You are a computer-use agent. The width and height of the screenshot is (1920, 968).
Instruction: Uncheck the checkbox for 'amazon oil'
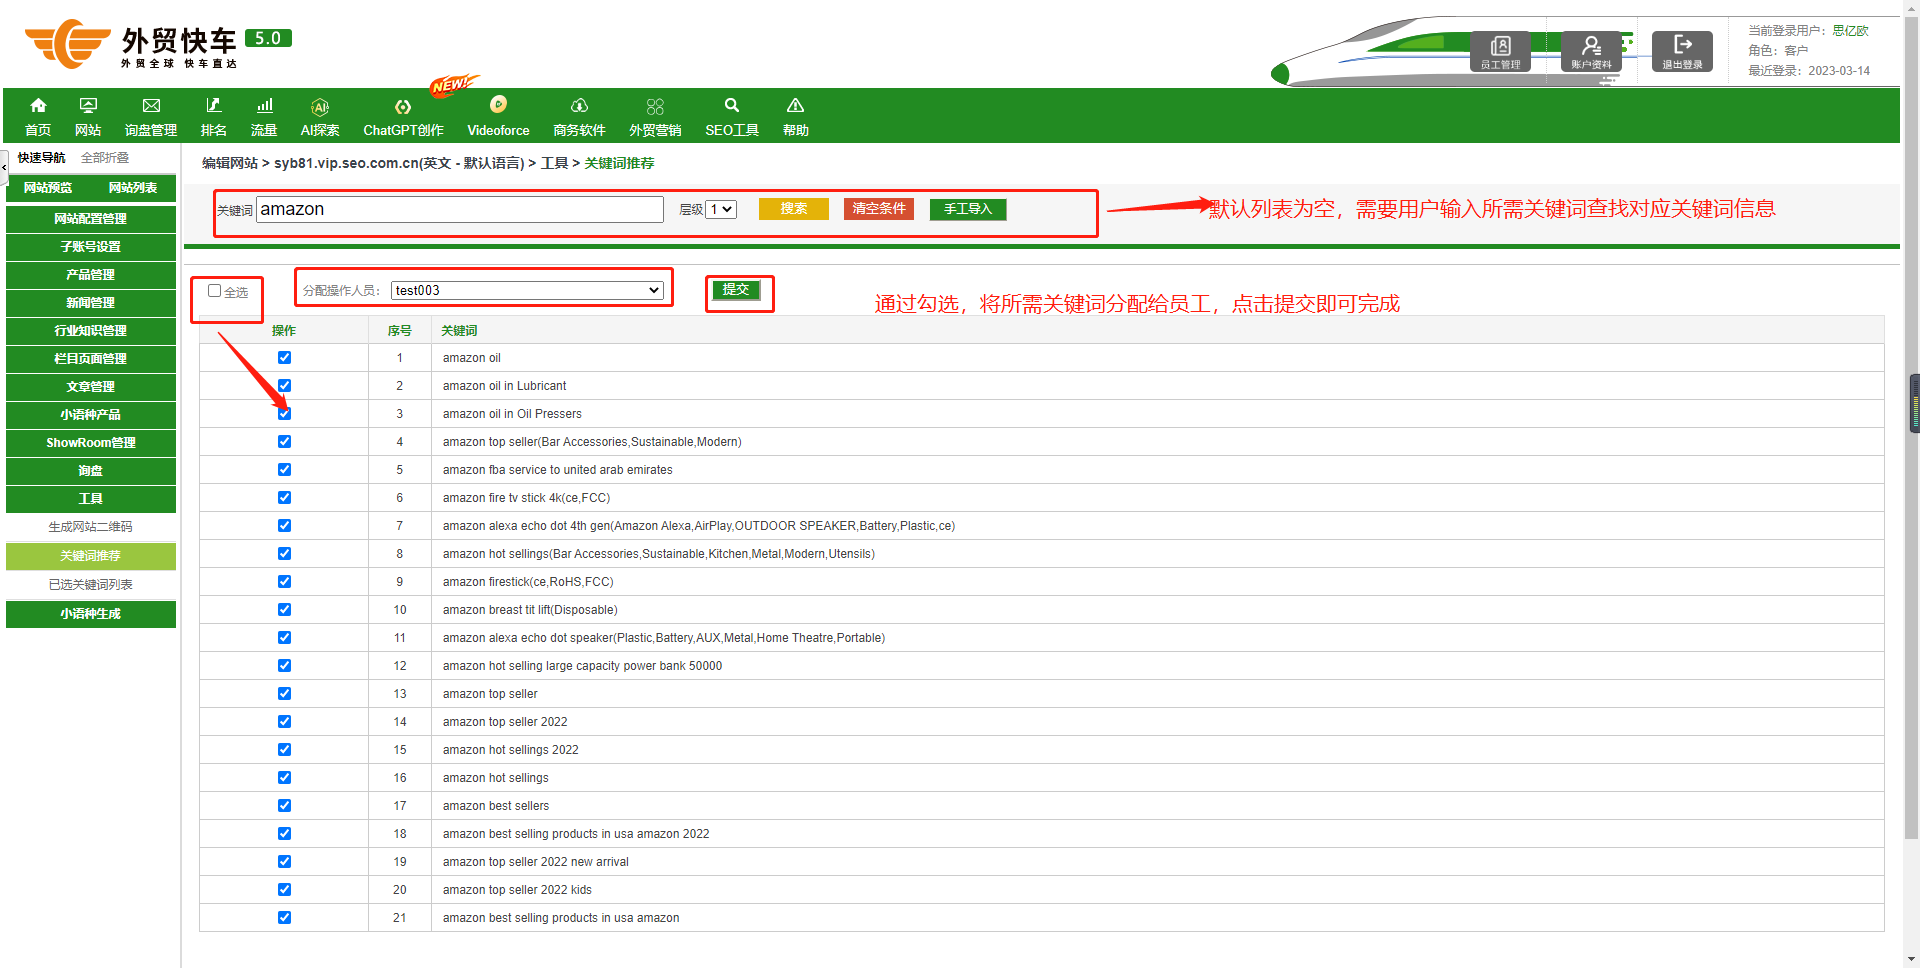(x=284, y=358)
